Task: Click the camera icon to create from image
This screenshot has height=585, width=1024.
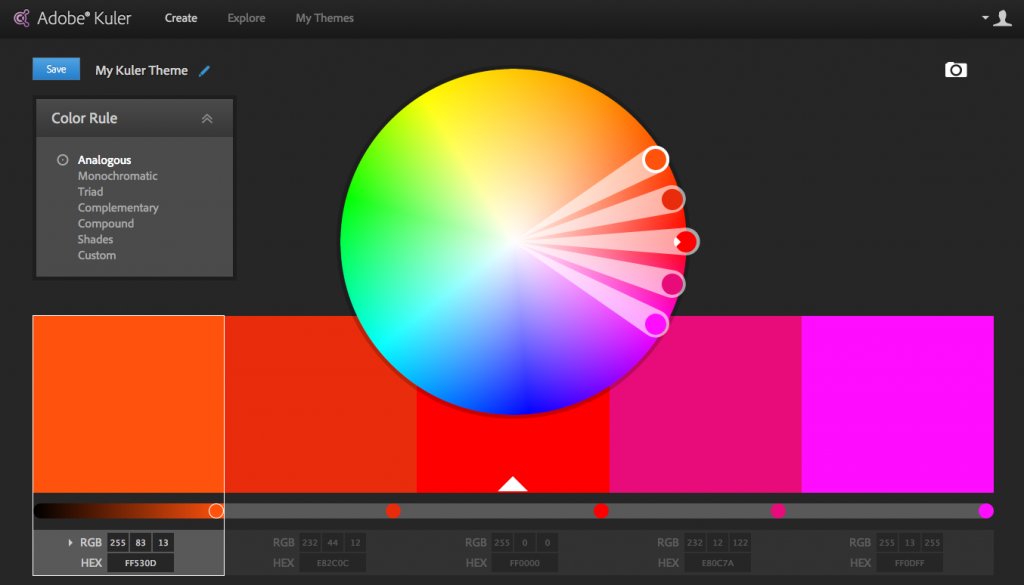Action: 956,69
